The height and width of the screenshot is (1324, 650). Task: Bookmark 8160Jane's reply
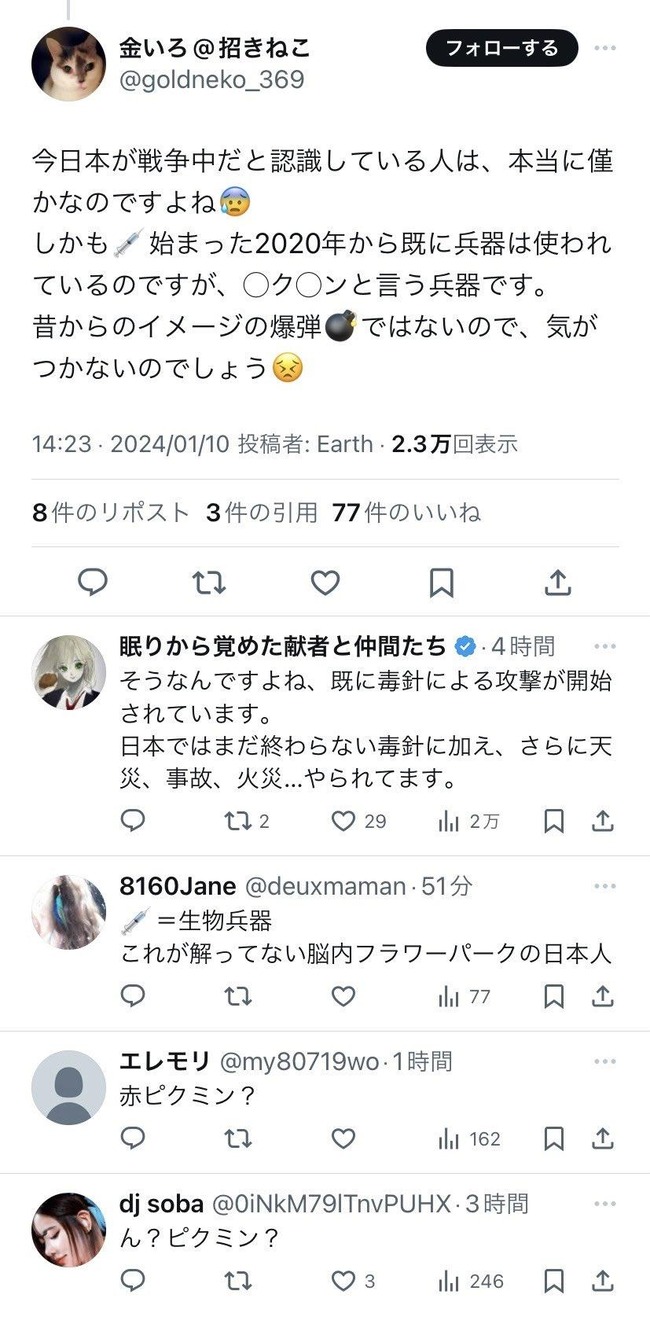[x=553, y=996]
